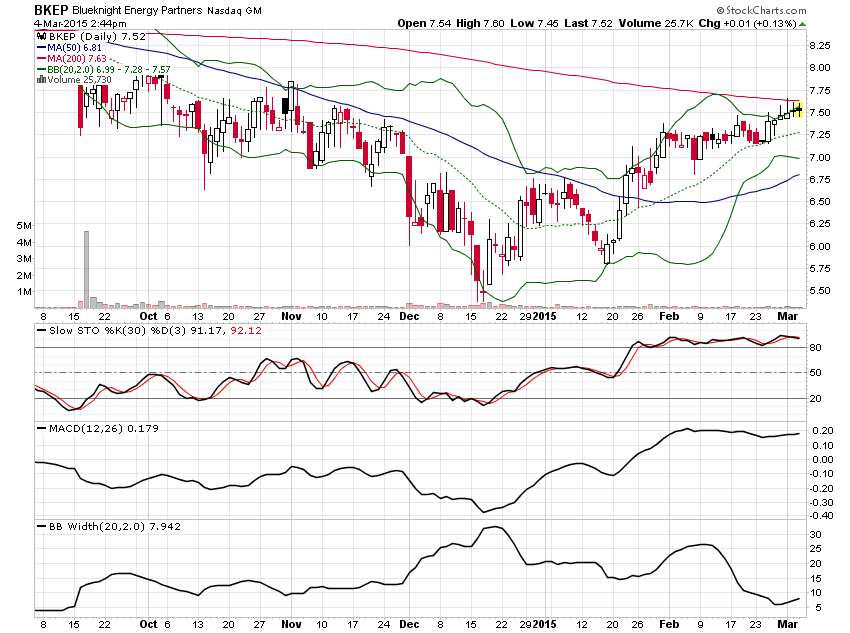Click the BKEP (Daily) 7.52 legend entry
Viewport: 850px width, 633px height.
pos(98,36)
